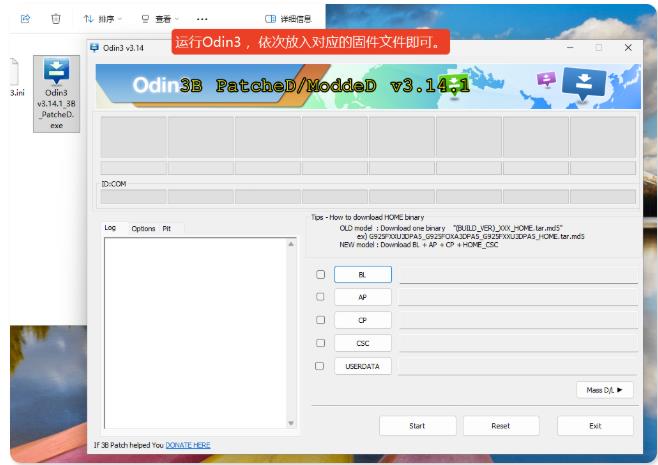Image resolution: width=658 pixels, height=465 pixels.
Task: Switch to the Pit tab
Action: (x=167, y=229)
